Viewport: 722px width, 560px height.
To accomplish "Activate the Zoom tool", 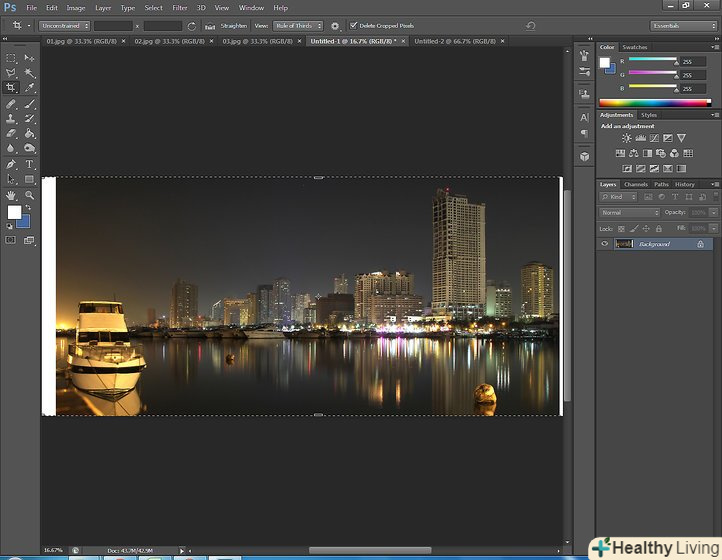I will (29, 194).
